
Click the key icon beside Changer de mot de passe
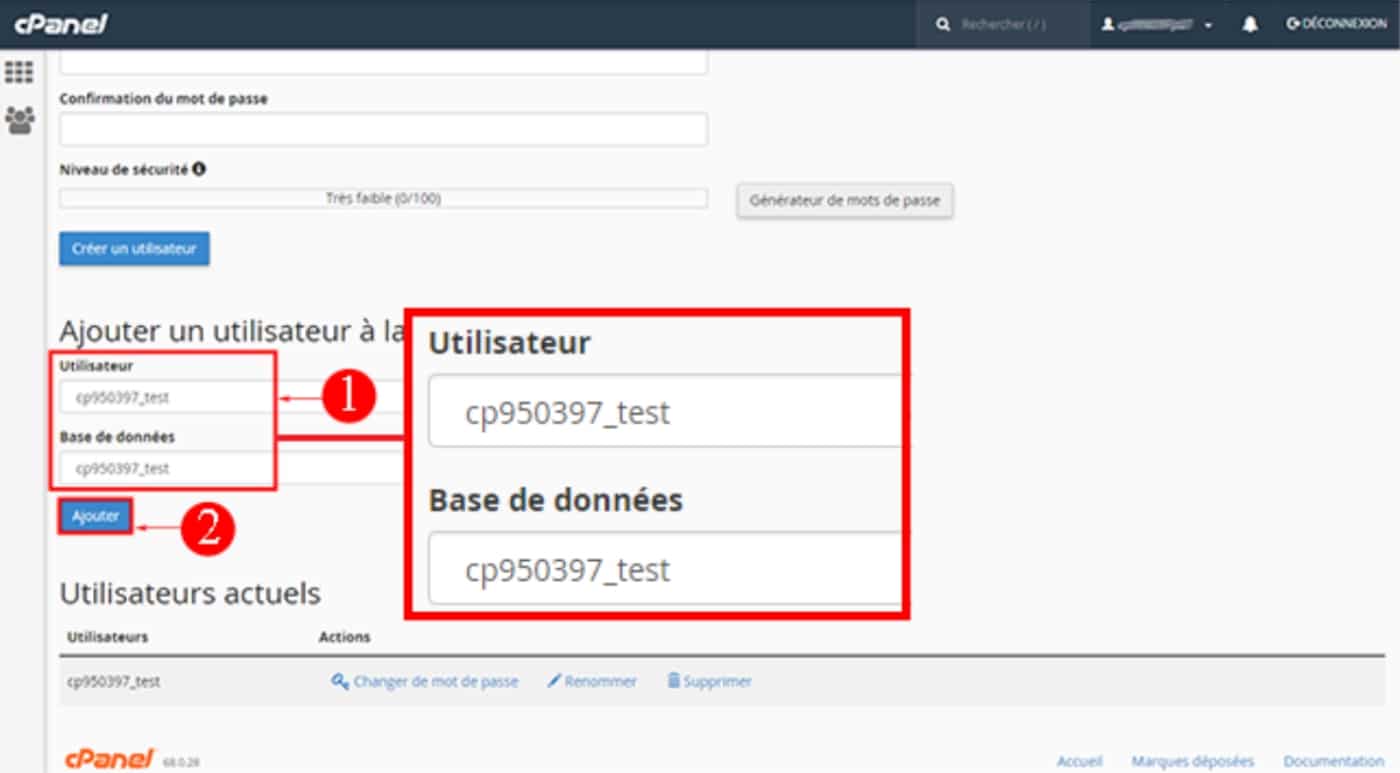[x=339, y=681]
